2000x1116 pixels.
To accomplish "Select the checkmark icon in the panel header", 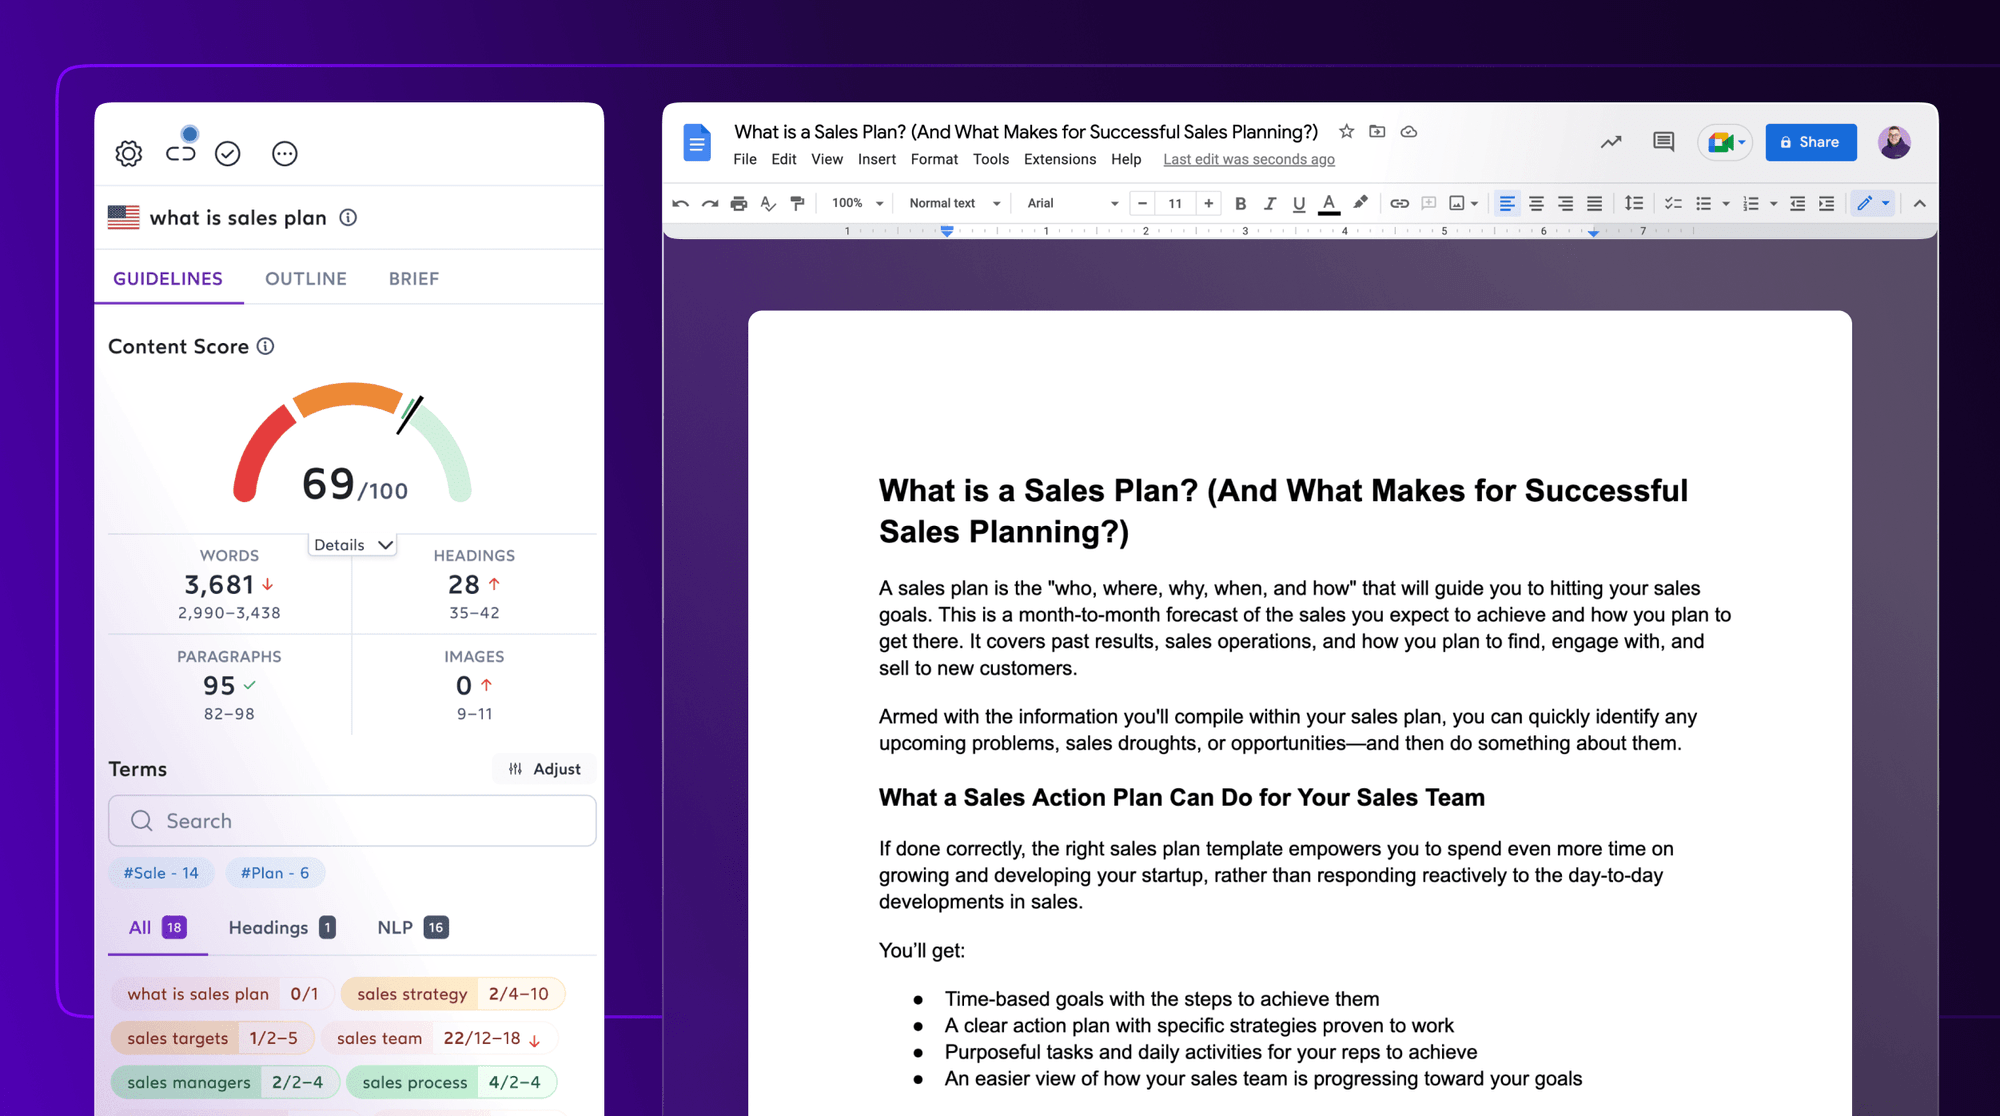I will (x=228, y=153).
